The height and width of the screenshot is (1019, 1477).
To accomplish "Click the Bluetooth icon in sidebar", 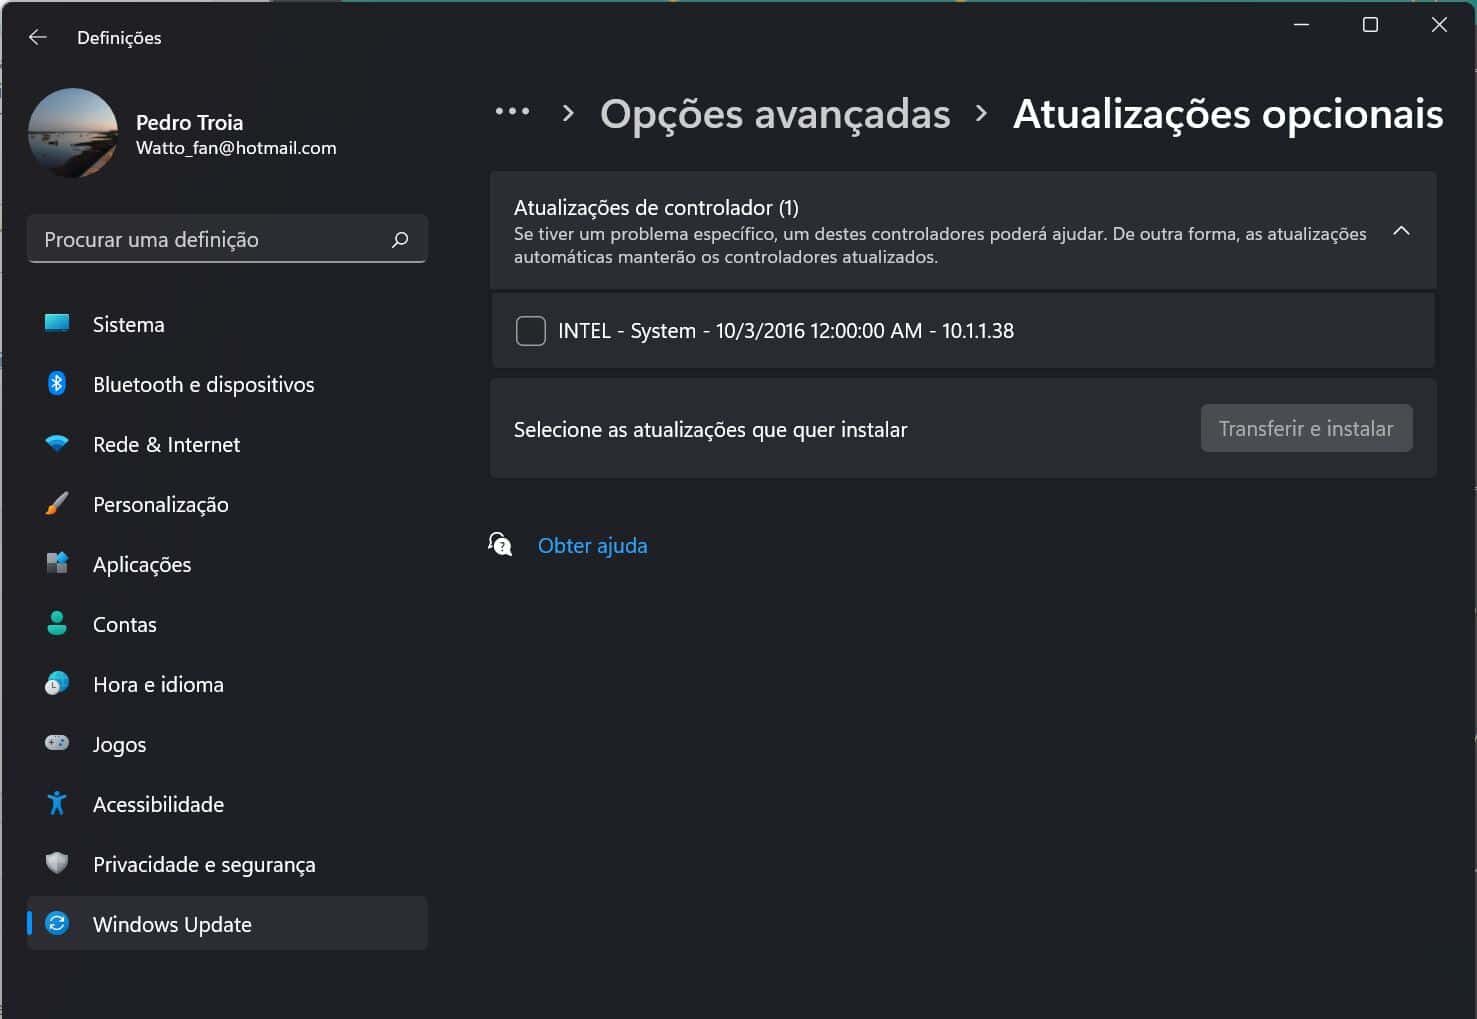I will point(57,383).
